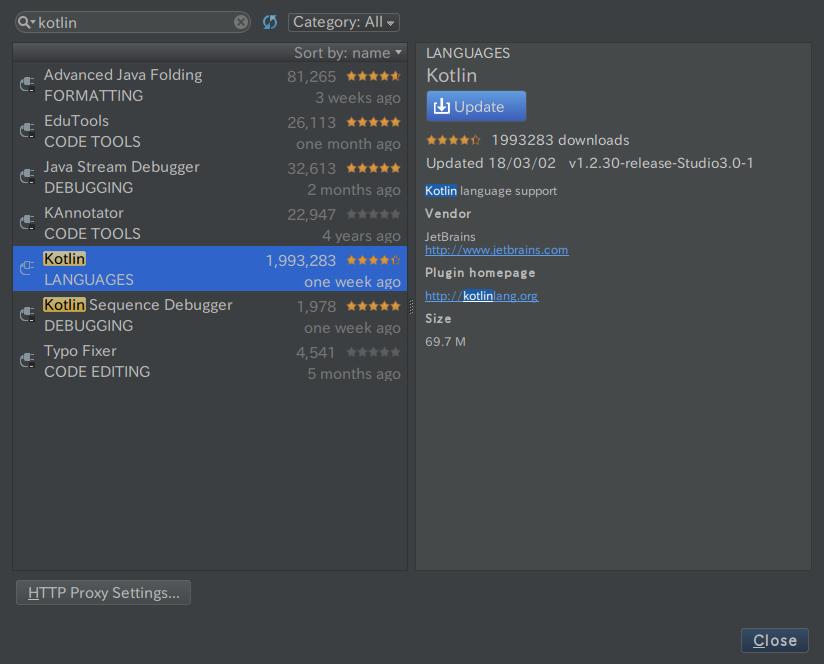Image resolution: width=824 pixels, height=664 pixels.
Task: Open the www.jetbrains.com vendor link
Action: 497,250
